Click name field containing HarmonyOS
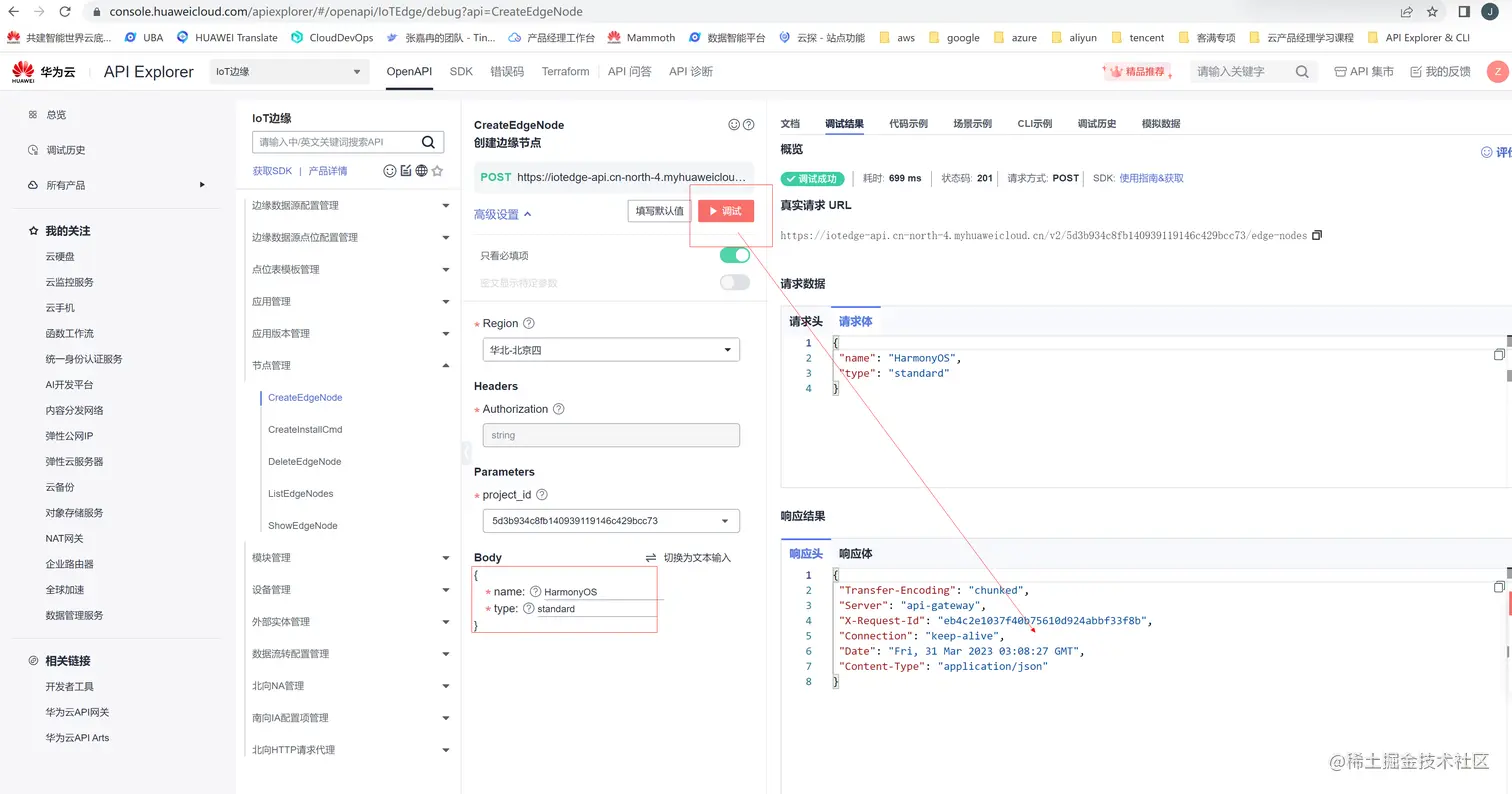This screenshot has height=794, width=1512. click(603, 592)
